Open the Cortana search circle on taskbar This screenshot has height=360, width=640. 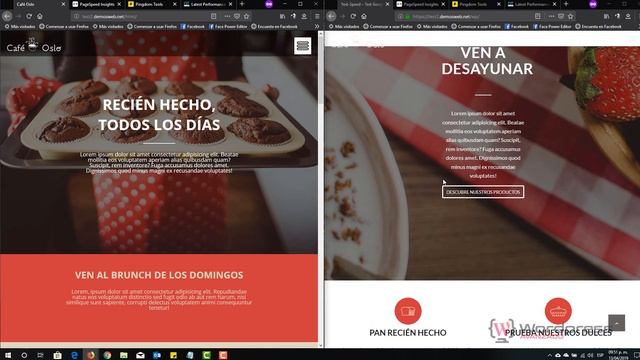(24, 355)
